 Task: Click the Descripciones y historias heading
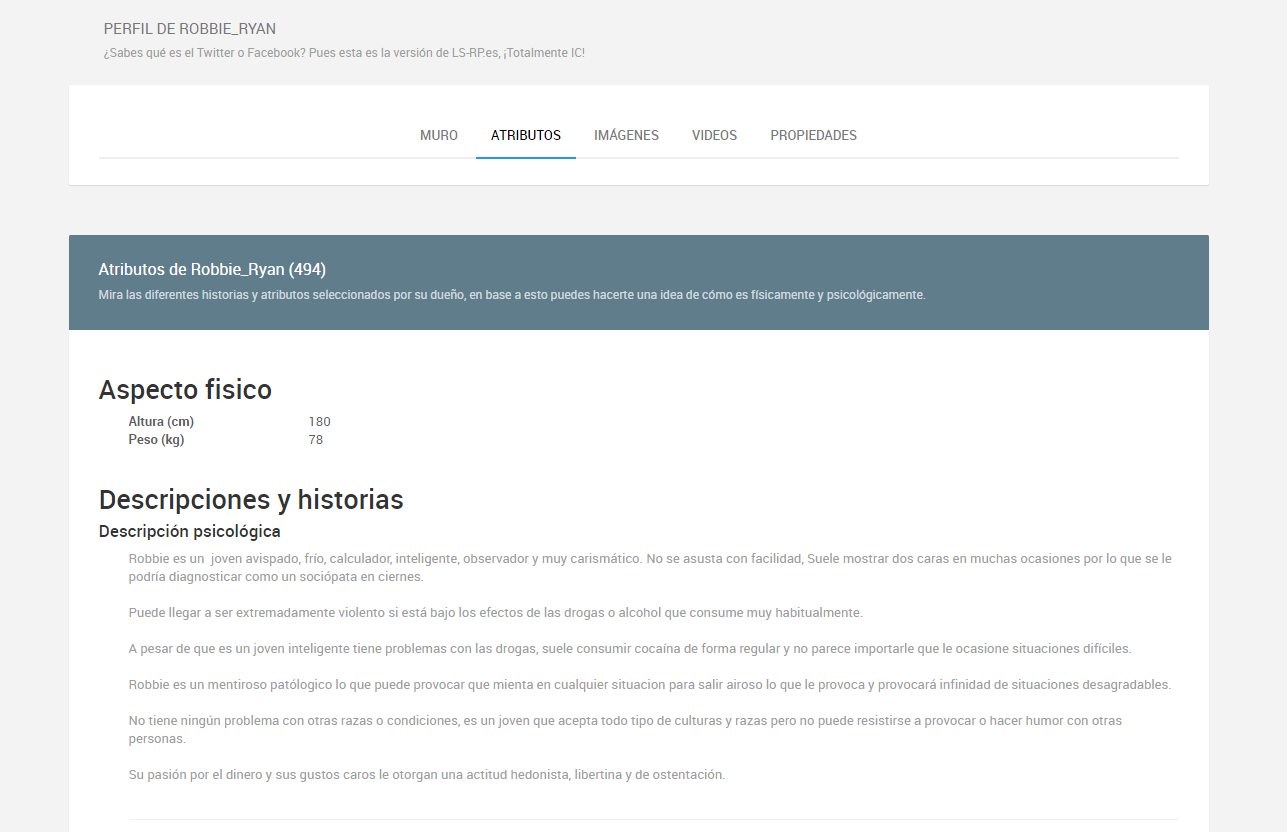pos(251,500)
